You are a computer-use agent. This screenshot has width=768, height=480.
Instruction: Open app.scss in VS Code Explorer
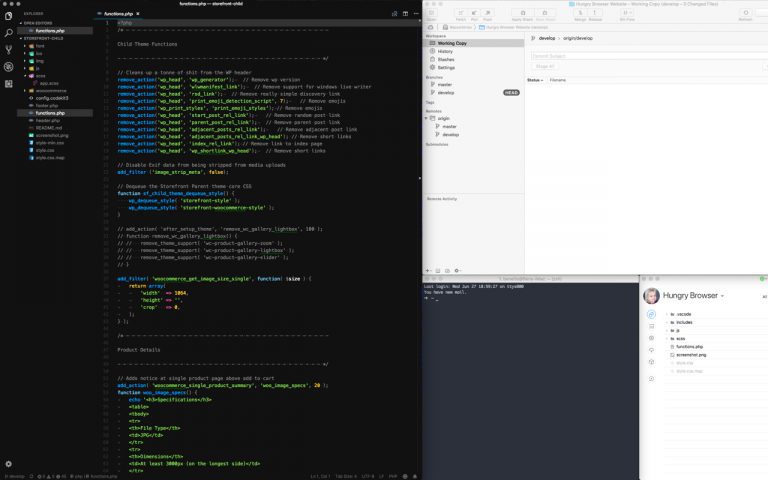(48, 83)
